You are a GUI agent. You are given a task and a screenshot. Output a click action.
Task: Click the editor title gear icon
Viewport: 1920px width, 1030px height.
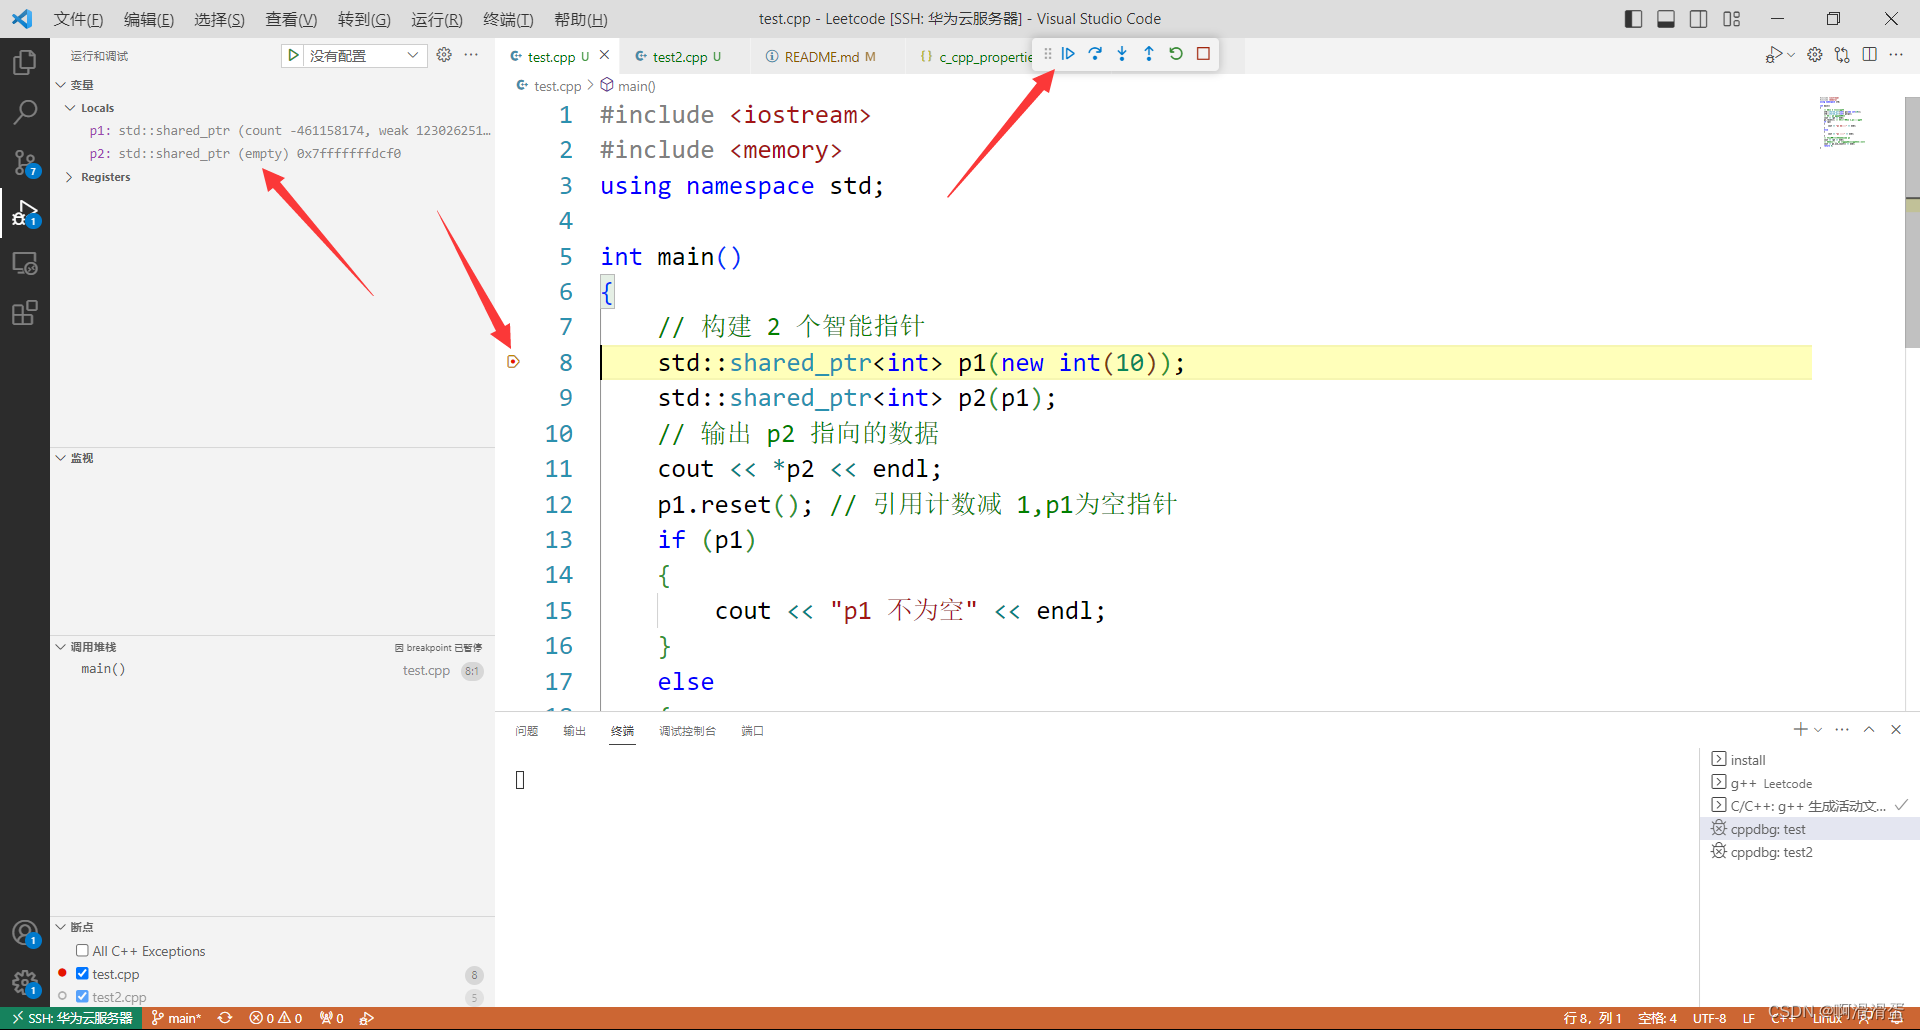[1814, 55]
